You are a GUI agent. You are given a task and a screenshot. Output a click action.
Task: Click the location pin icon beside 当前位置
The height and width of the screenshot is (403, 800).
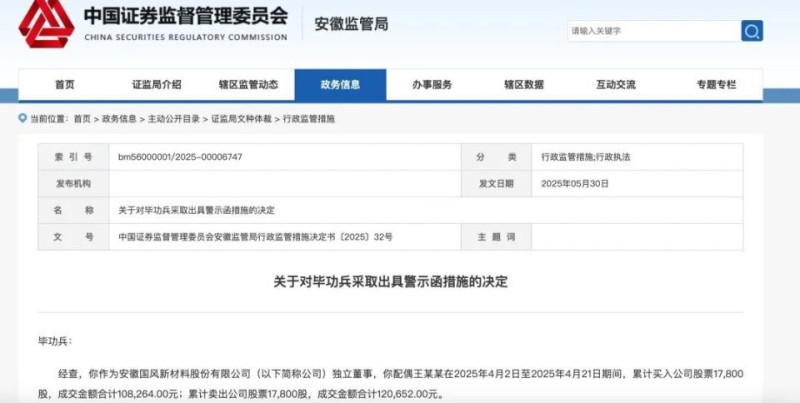pyautogui.click(x=22, y=118)
